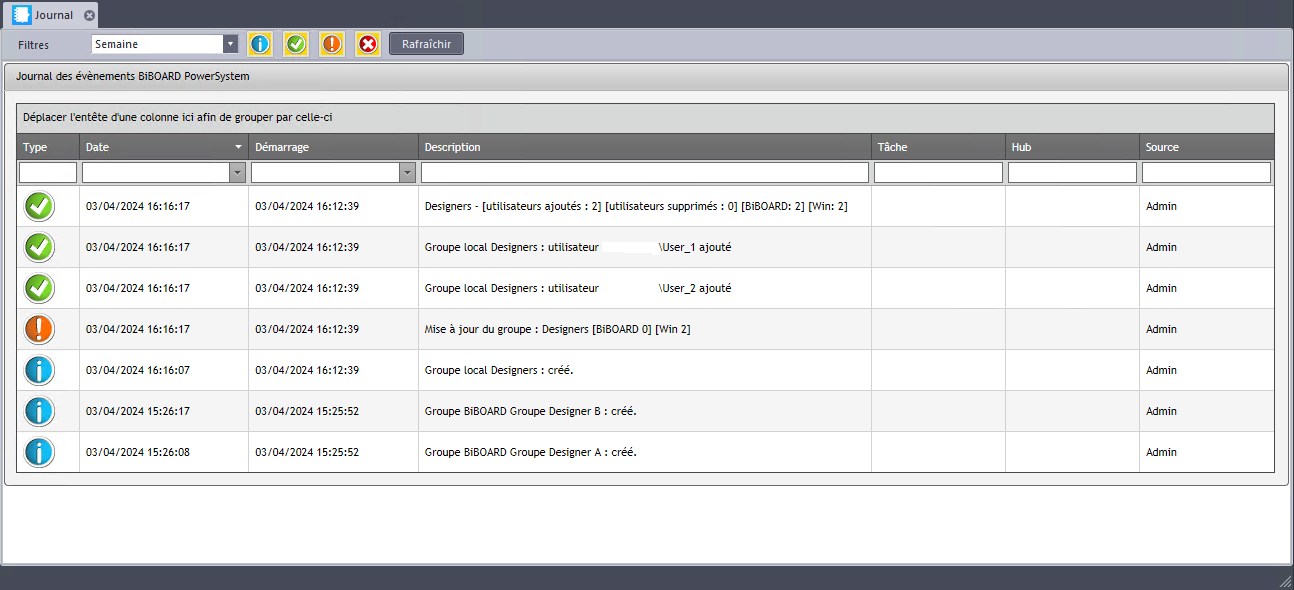Sort by the Date column header
The height and width of the screenshot is (590, 1294).
(x=164, y=147)
